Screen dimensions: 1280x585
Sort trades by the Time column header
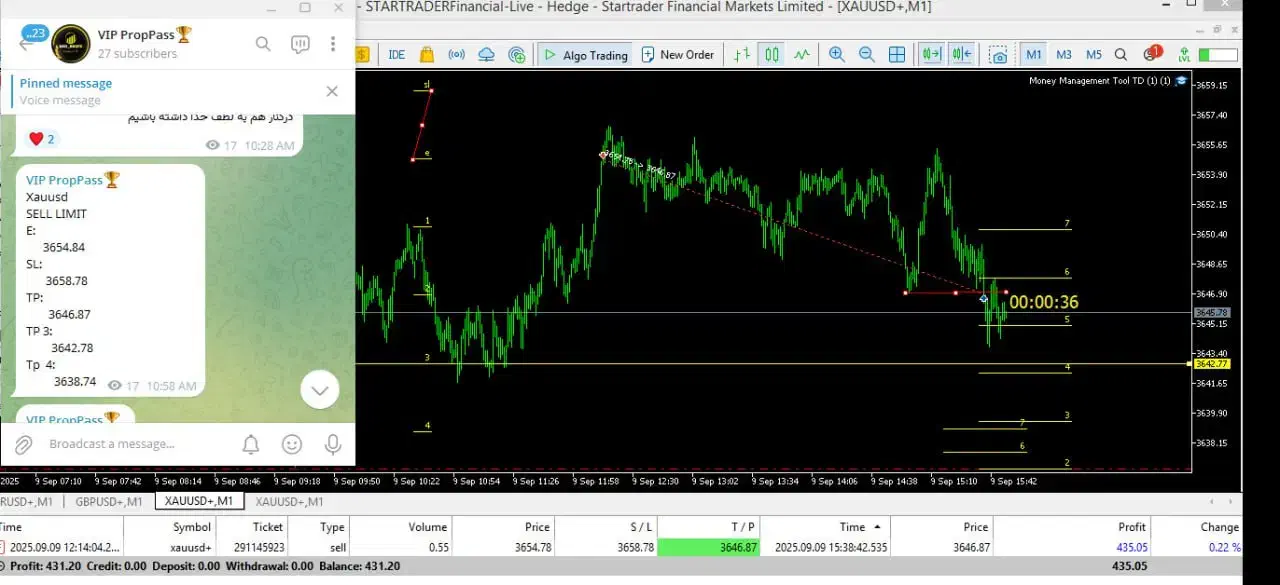tap(852, 527)
